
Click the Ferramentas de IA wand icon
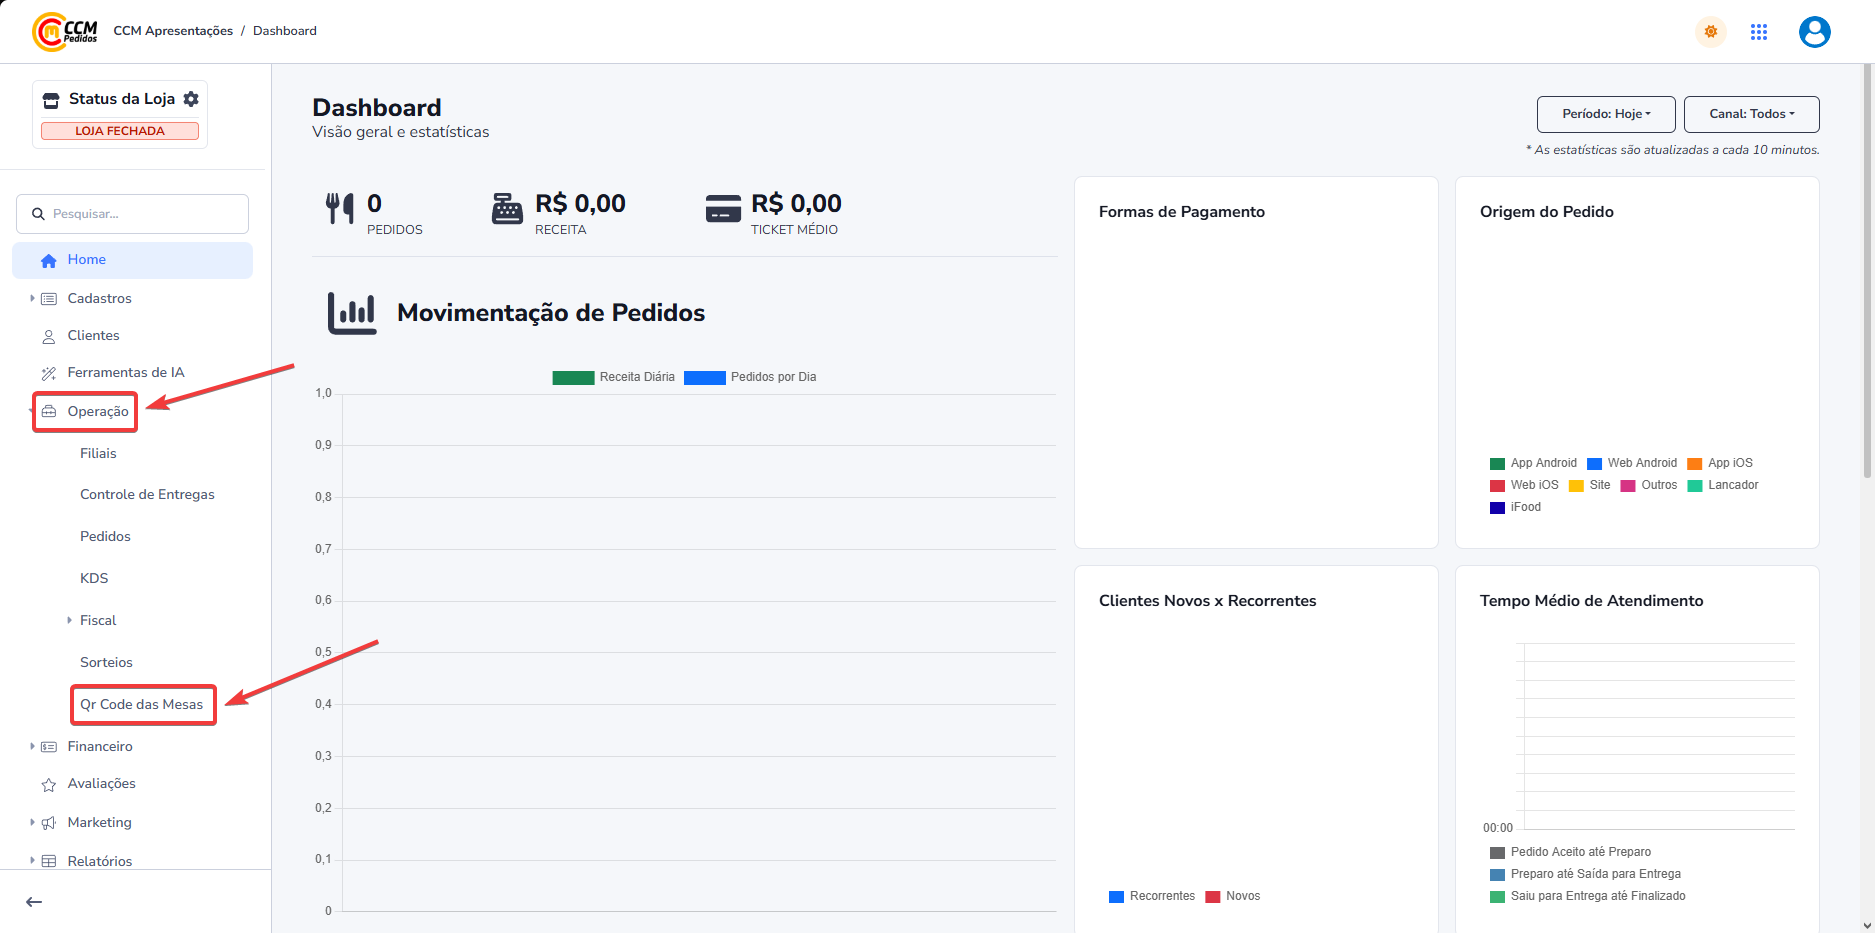[x=48, y=373]
